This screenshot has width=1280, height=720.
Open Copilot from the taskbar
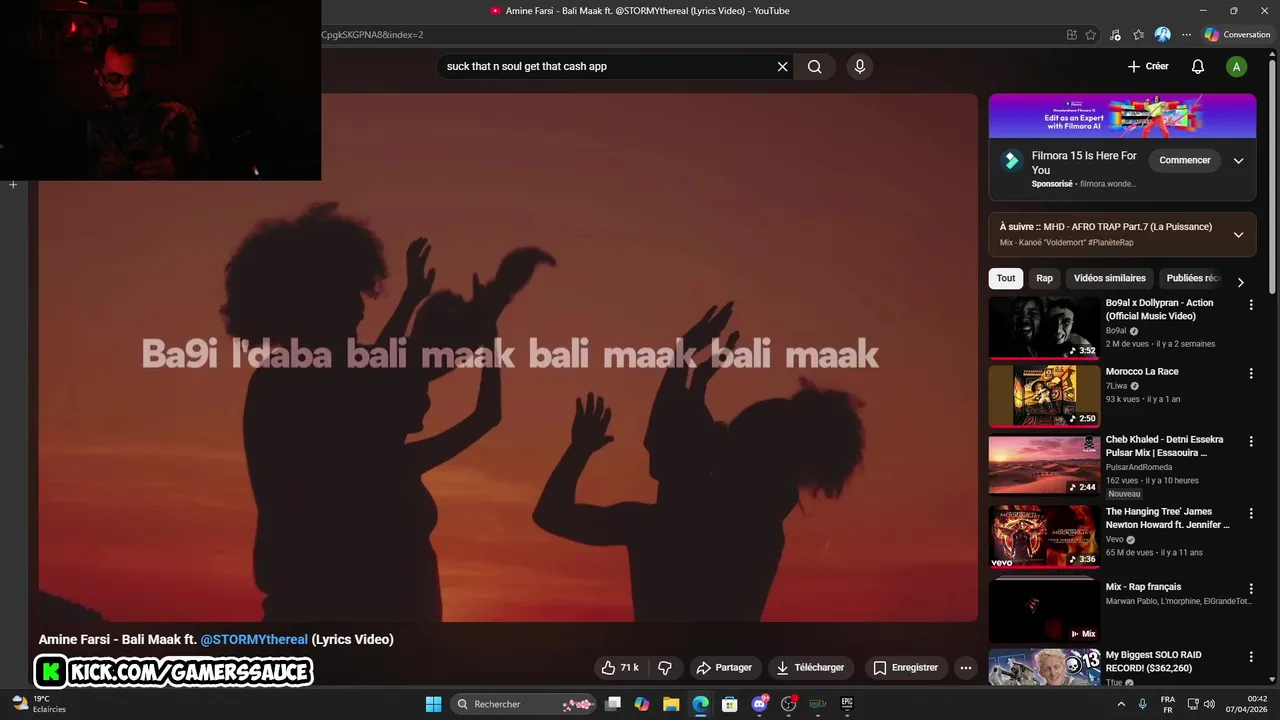coord(642,704)
